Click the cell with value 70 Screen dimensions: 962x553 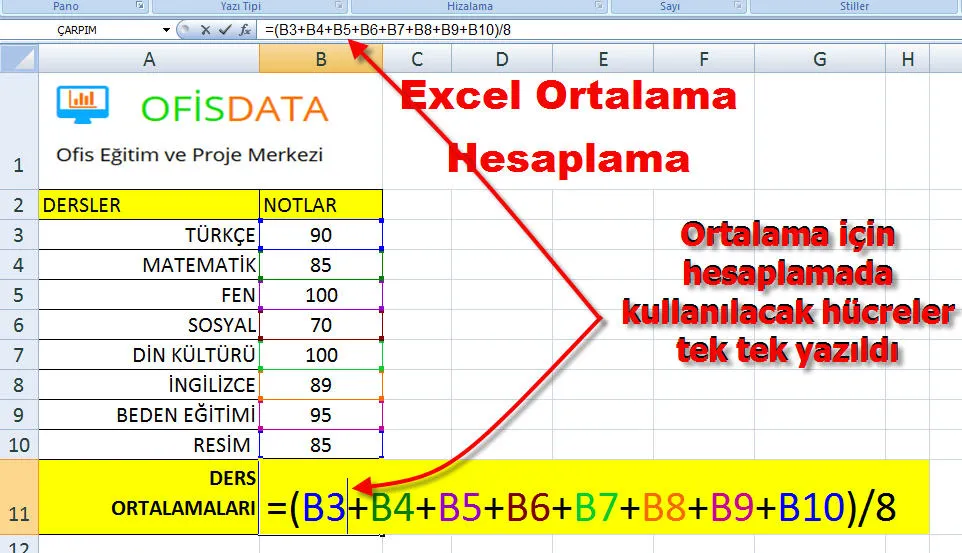[x=320, y=325]
